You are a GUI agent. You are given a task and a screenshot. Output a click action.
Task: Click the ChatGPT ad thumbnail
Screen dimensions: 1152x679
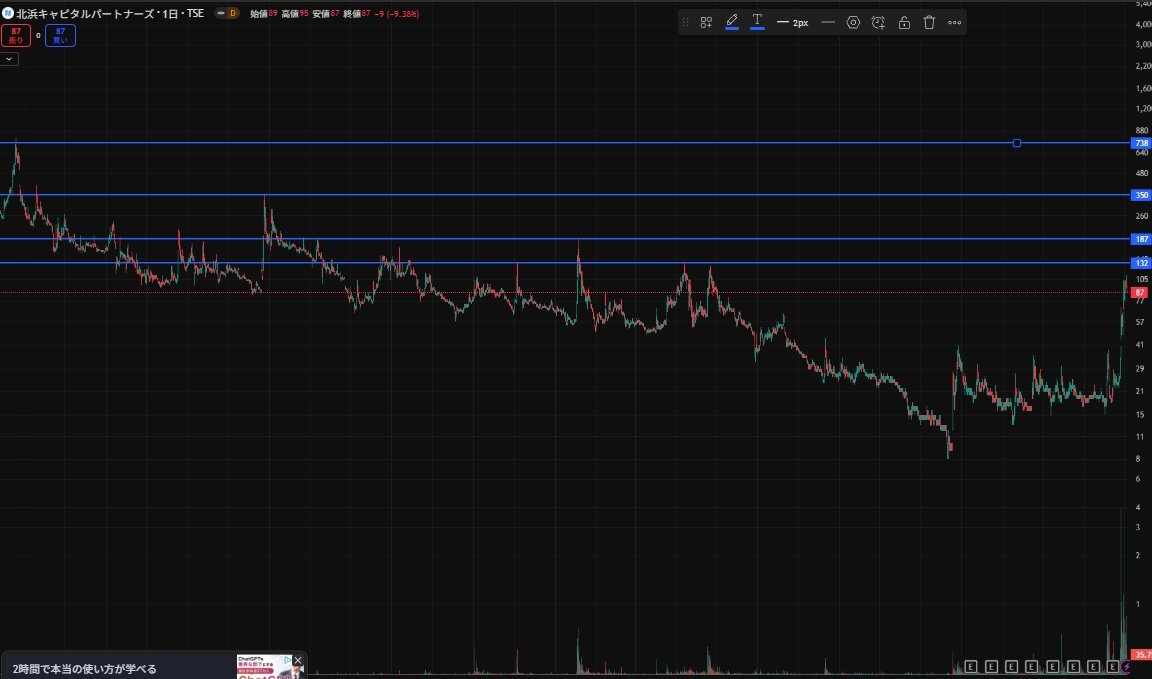coord(270,667)
